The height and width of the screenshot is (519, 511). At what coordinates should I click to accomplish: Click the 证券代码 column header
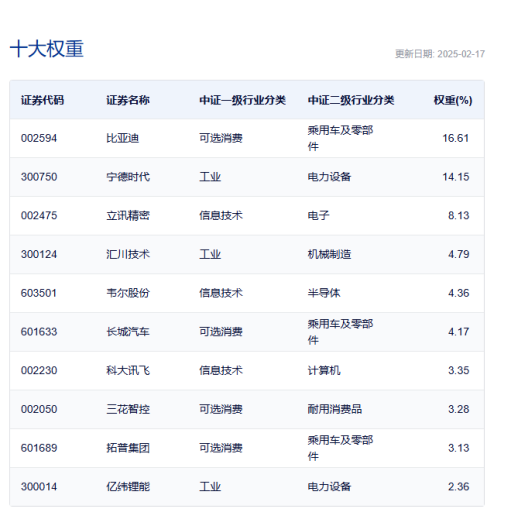tap(42, 100)
